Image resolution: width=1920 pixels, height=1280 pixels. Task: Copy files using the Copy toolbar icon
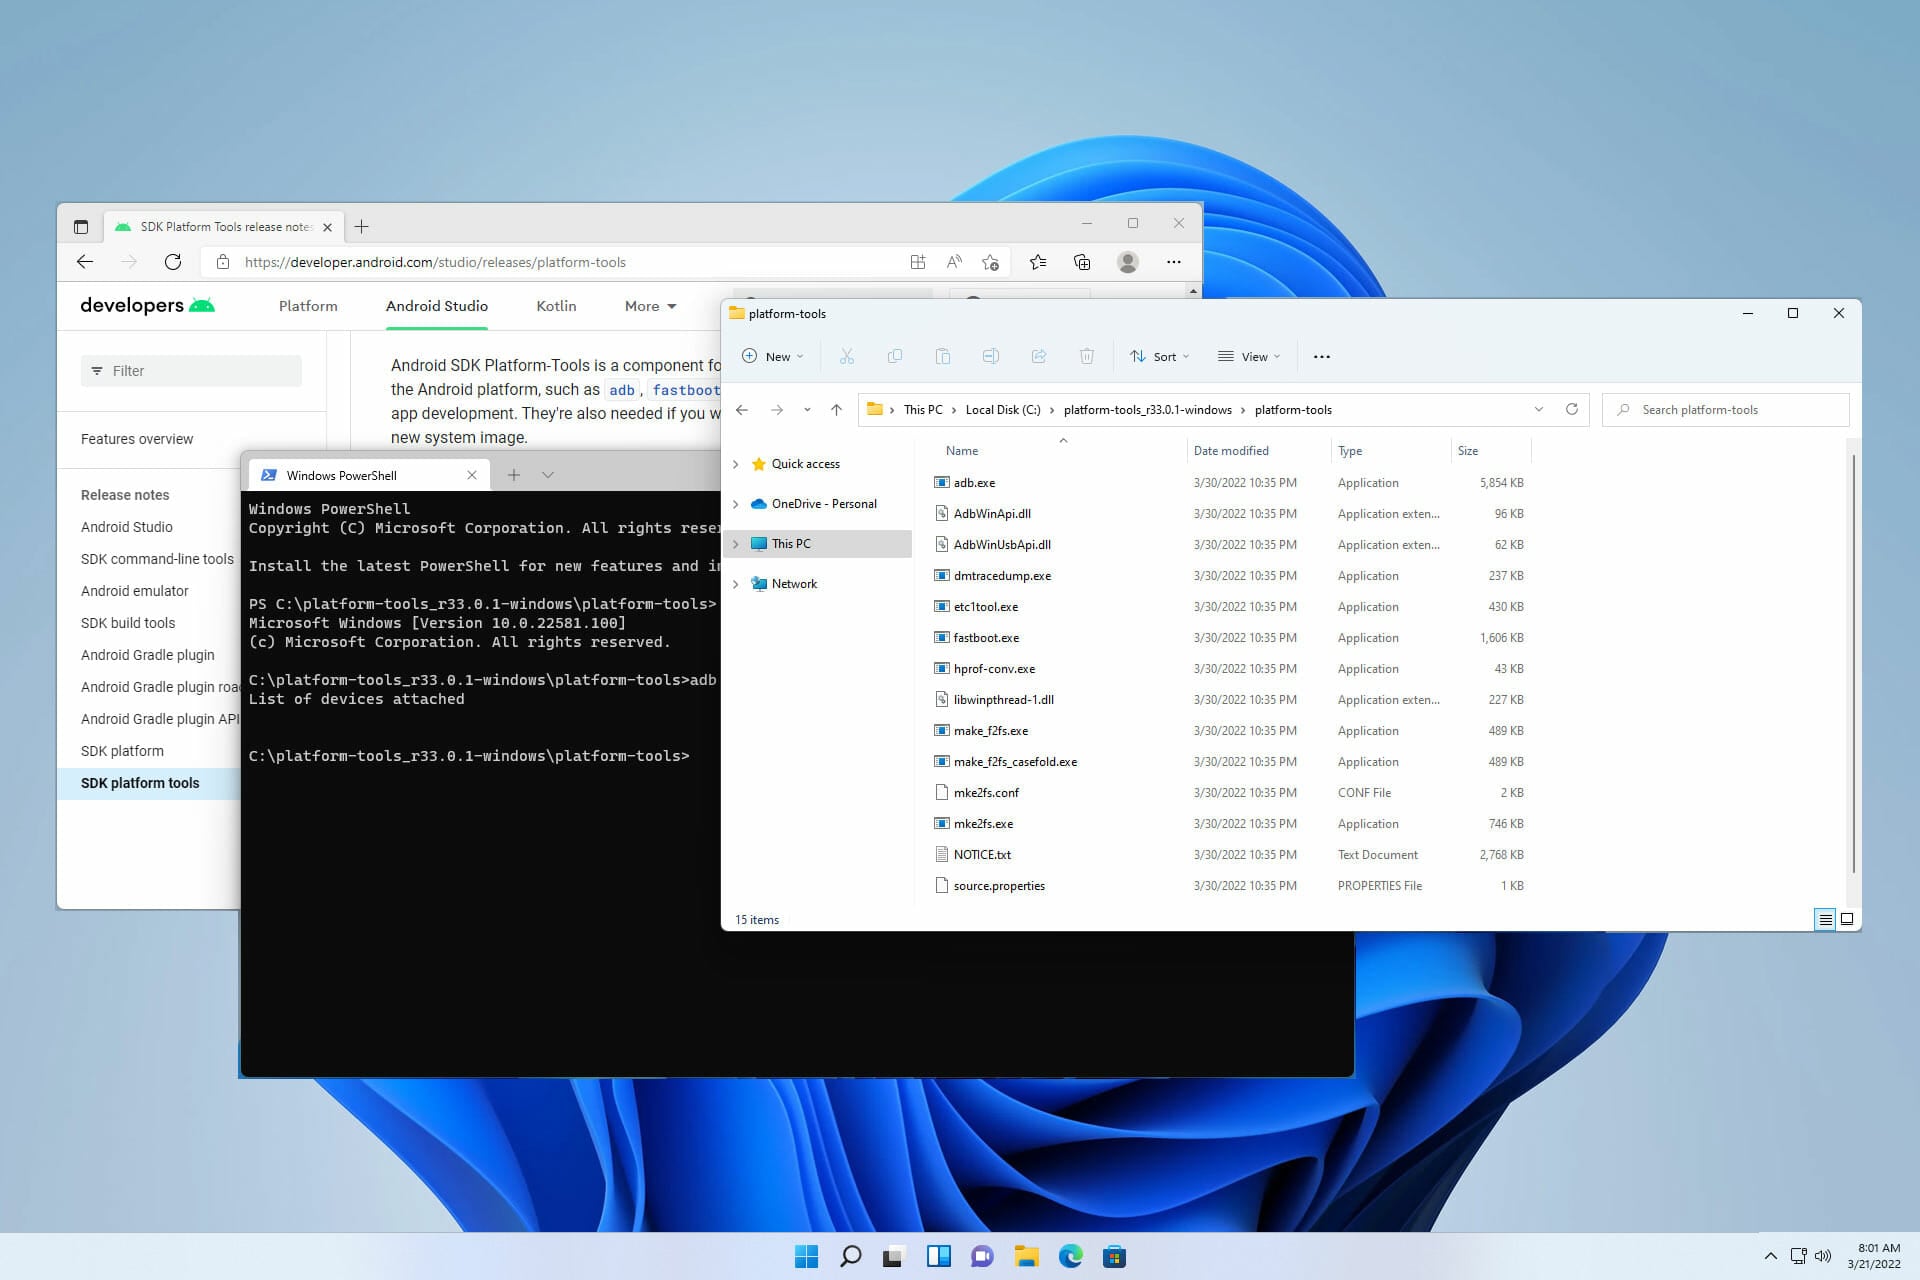(x=895, y=355)
